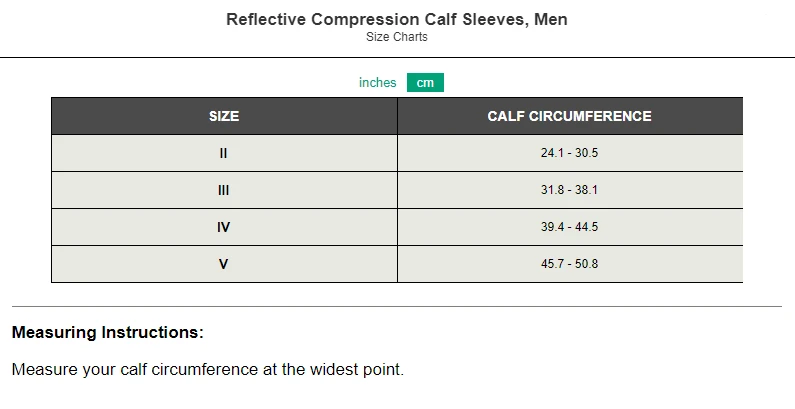This screenshot has width=795, height=409.
Task: Select size II in the table
Action: (x=224, y=154)
